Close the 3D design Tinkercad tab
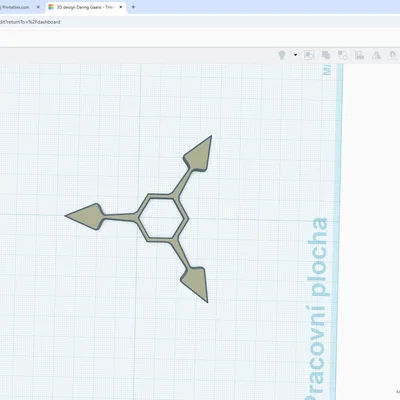This screenshot has height=400, width=400. [121, 7]
